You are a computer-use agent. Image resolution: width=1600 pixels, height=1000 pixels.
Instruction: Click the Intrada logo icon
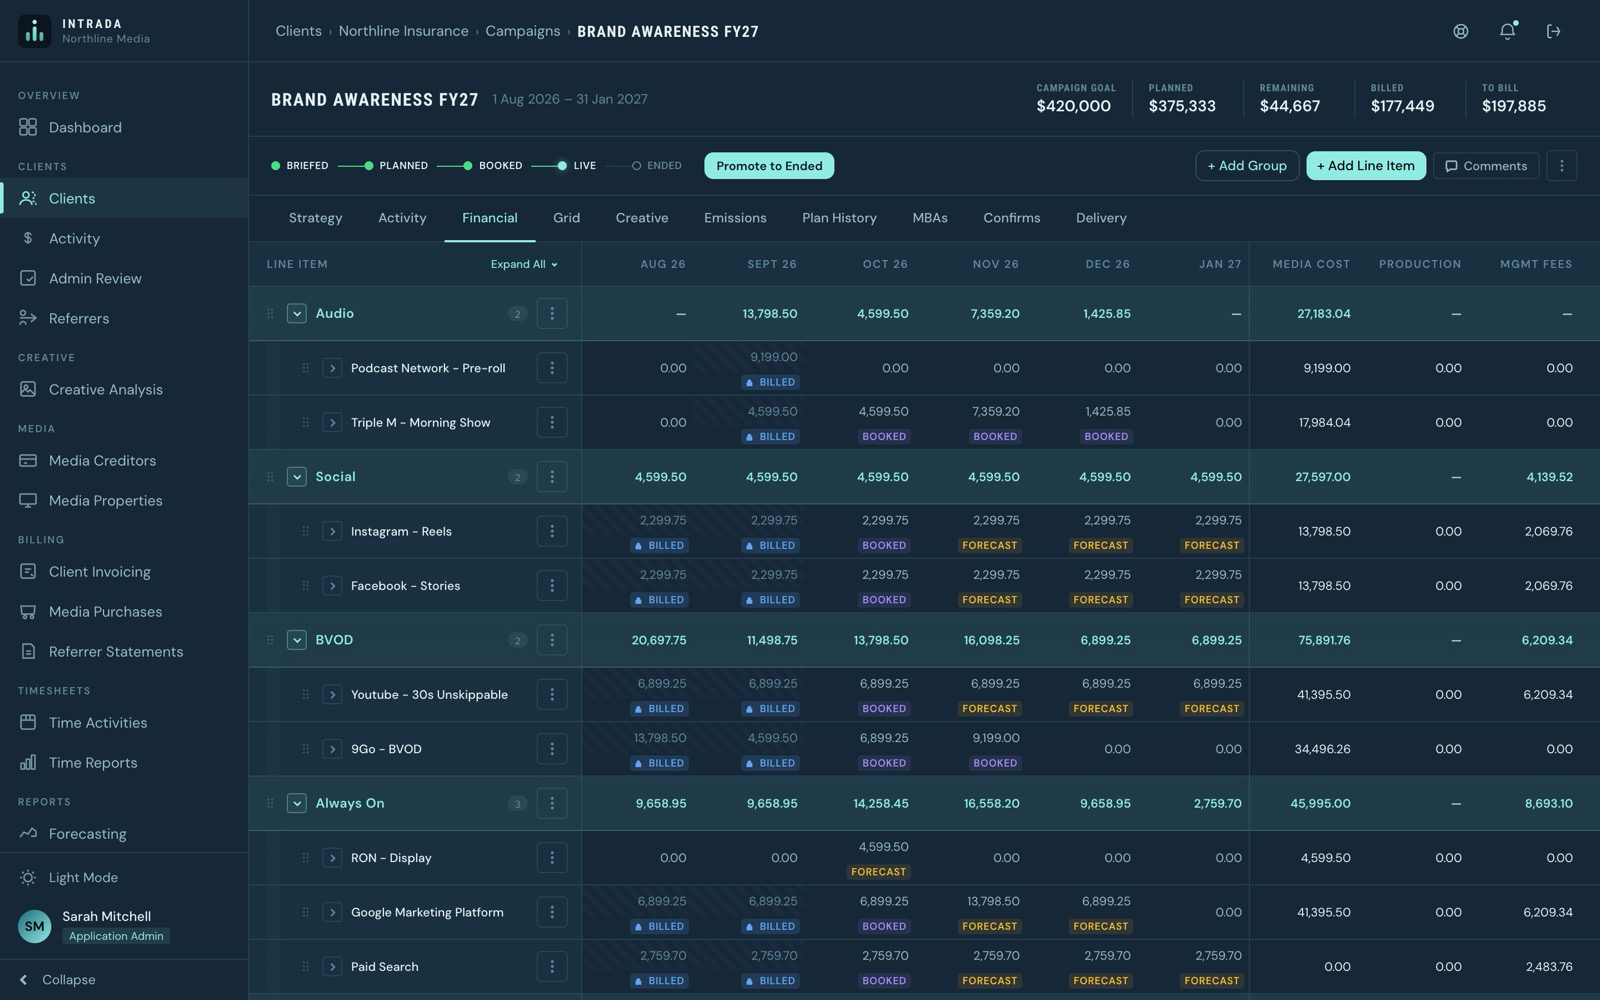click(35, 31)
